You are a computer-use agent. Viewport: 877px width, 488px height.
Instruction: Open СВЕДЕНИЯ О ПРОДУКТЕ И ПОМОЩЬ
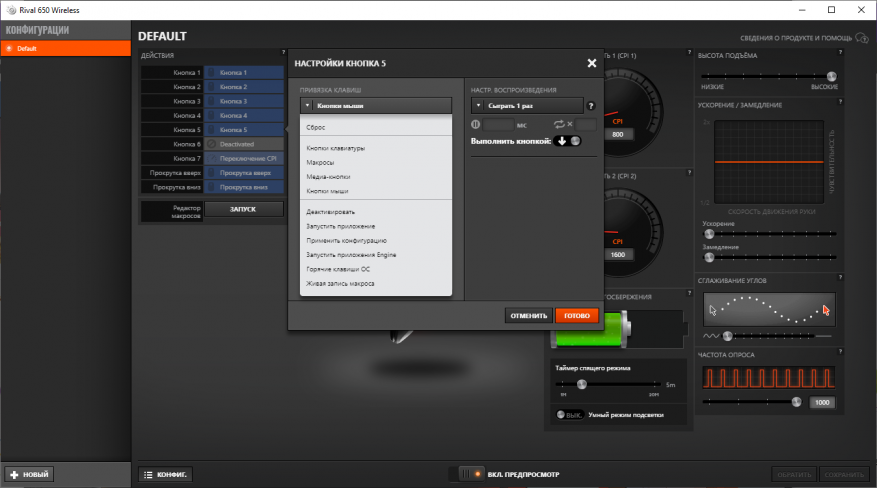796,38
